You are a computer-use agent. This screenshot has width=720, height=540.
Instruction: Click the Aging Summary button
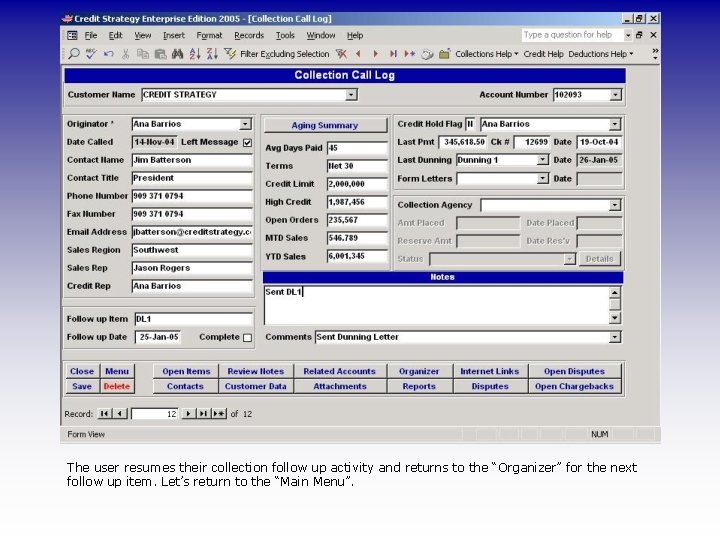coord(325,125)
